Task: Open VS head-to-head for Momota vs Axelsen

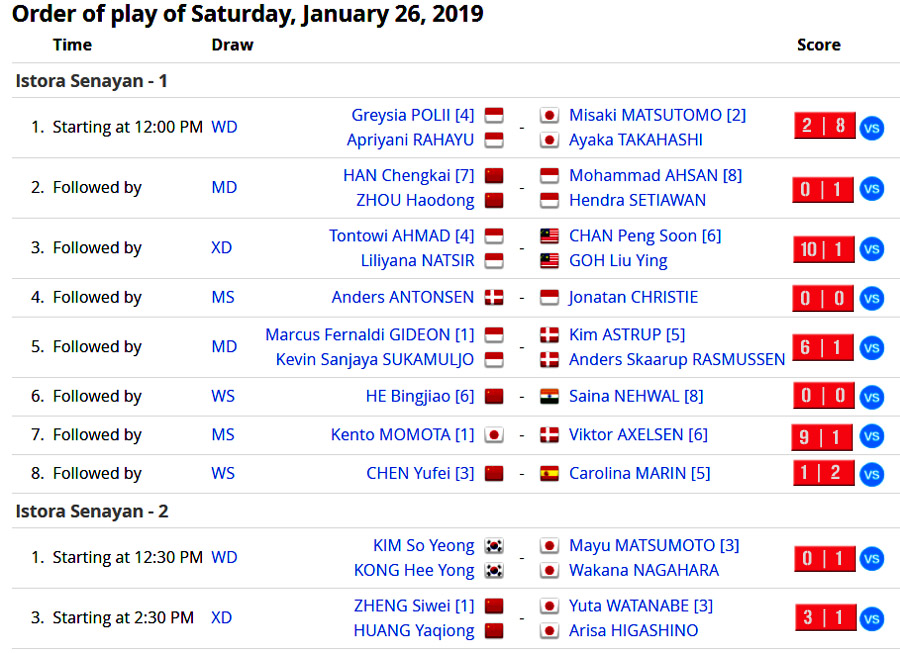Action: 871,435
